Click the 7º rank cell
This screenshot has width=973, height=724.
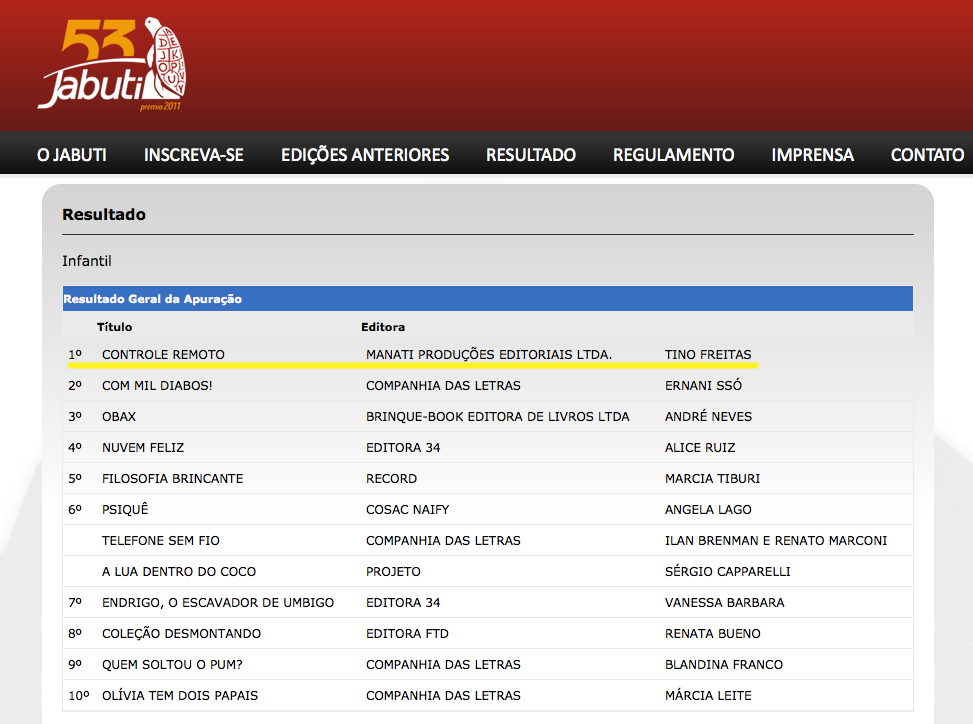pos(75,602)
